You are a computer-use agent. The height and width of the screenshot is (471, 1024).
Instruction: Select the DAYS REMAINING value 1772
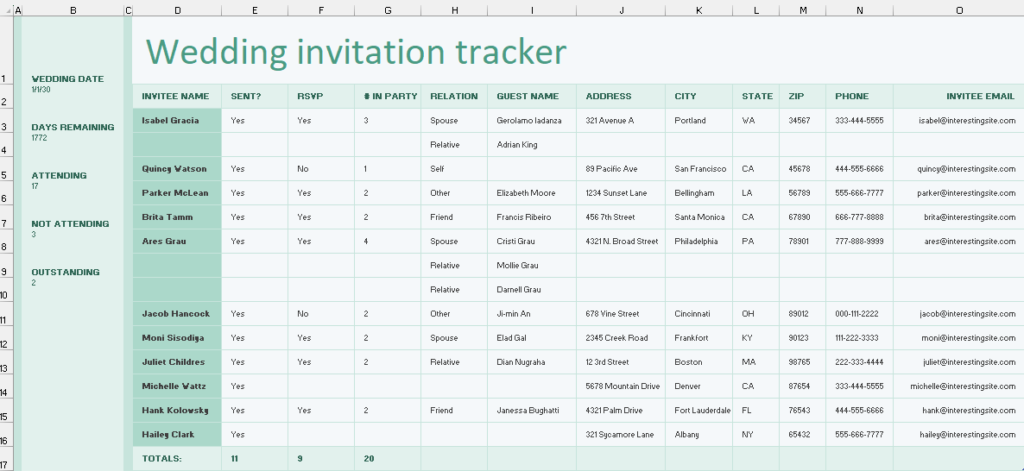tap(39, 138)
